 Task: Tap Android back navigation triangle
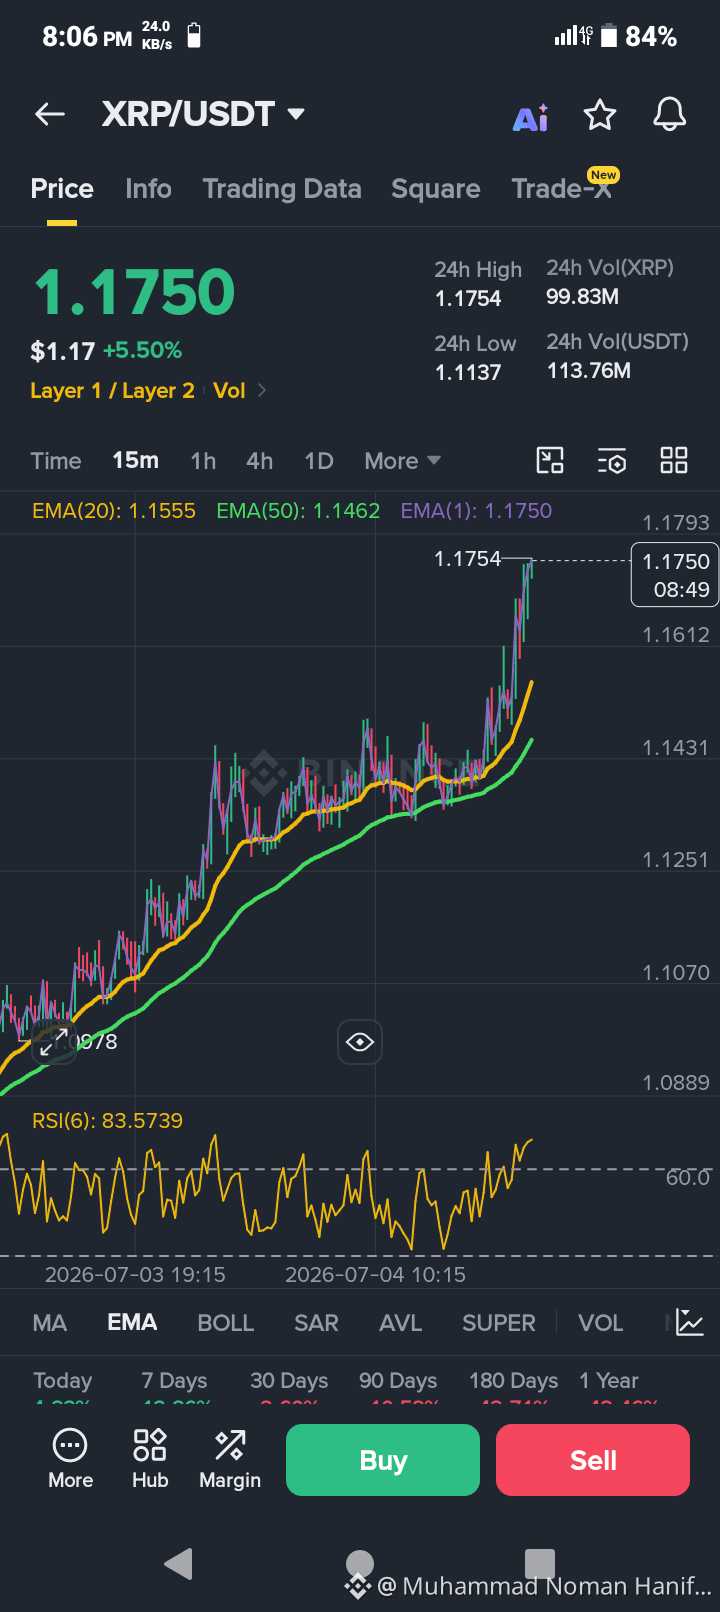(x=178, y=1563)
